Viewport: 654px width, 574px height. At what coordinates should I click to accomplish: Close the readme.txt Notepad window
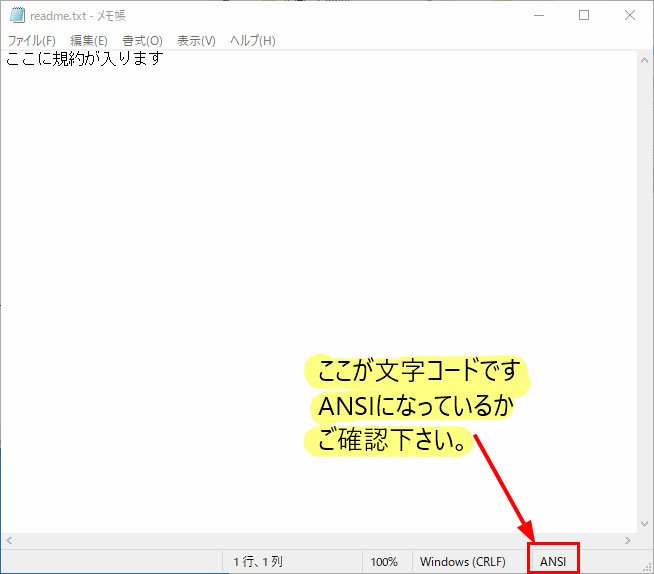click(x=630, y=15)
